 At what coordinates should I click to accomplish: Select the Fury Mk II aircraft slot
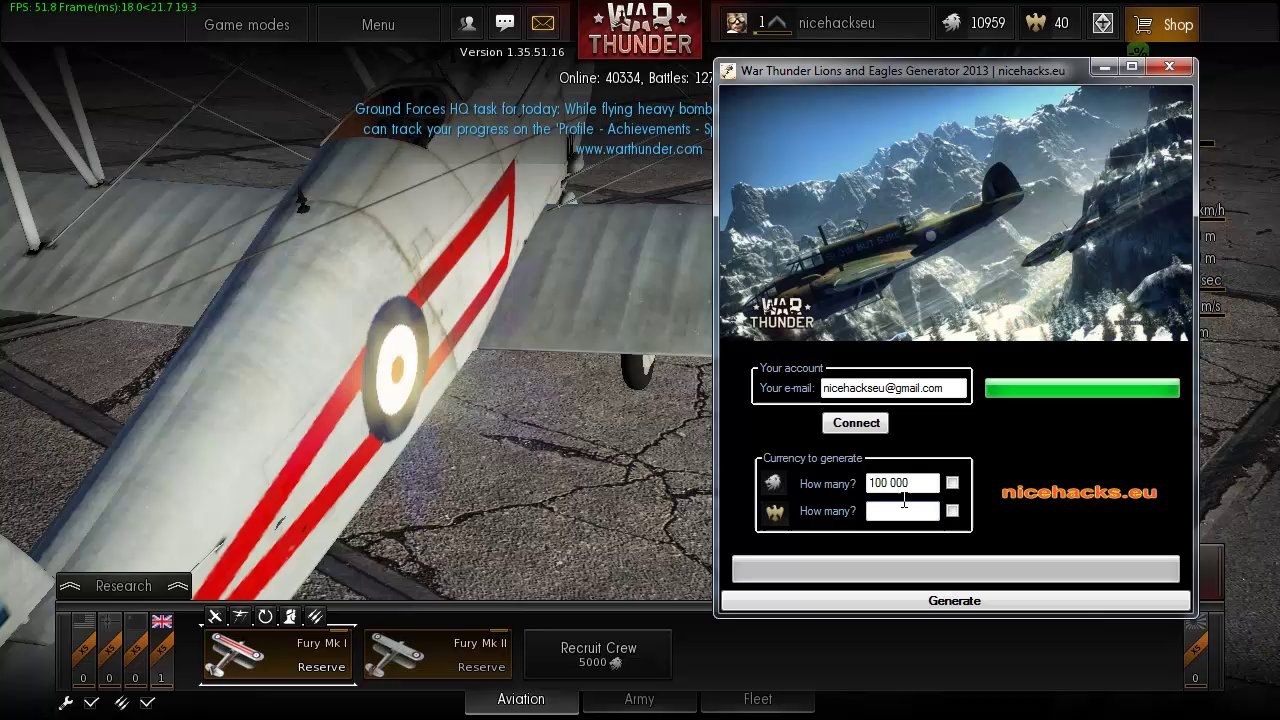[x=438, y=655]
